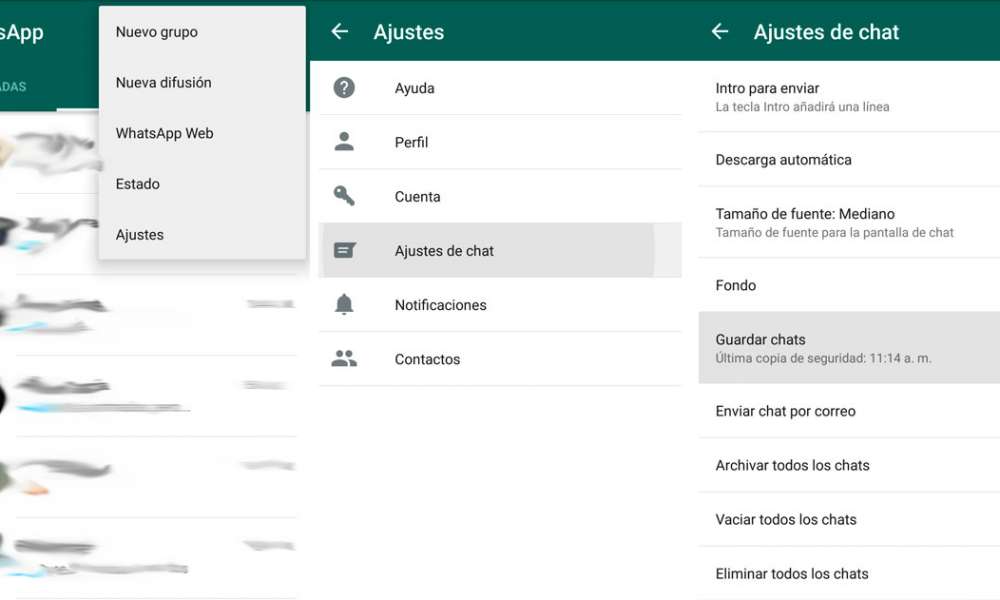
Task: Click 'Tamaño de fuente para la pantalla de chat' text
Action: [834, 233]
